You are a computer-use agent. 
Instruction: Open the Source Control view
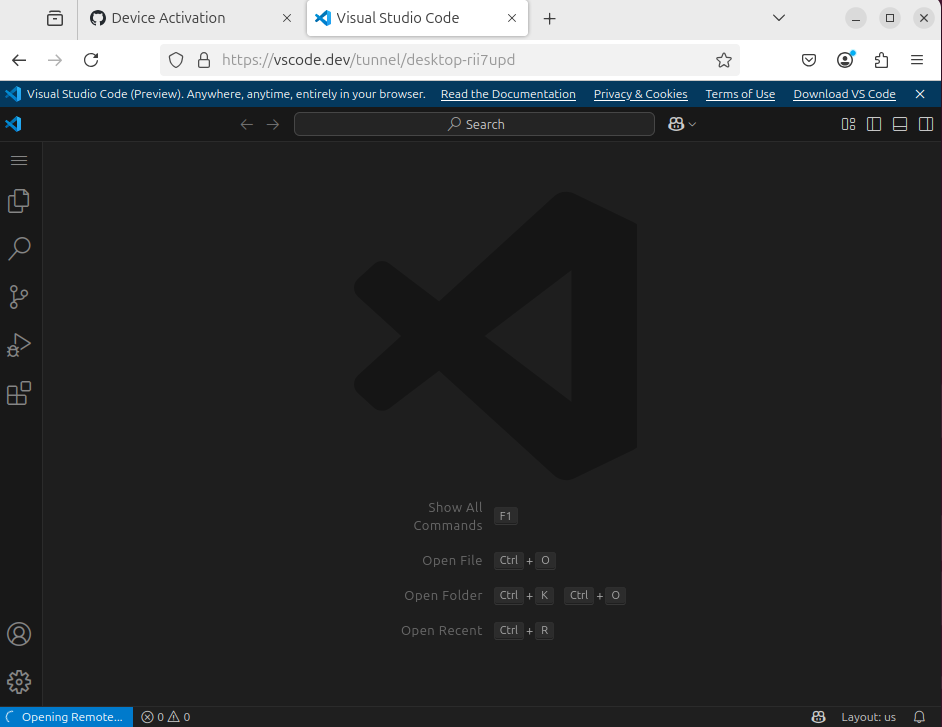18,296
